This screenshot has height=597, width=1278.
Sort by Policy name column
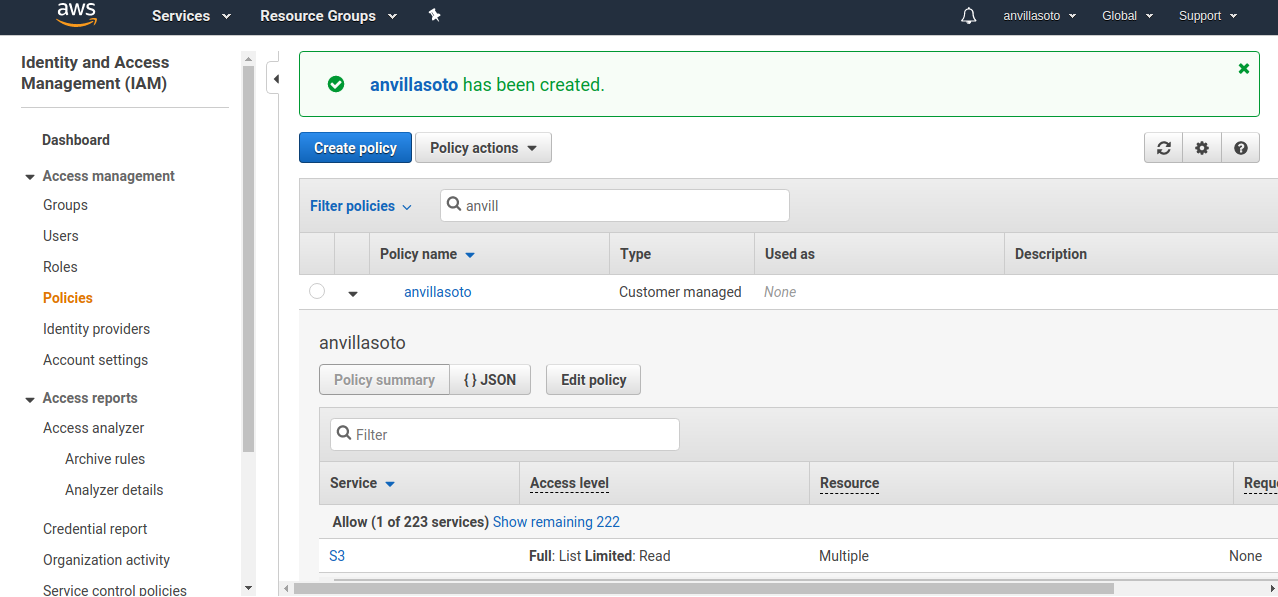(427, 254)
